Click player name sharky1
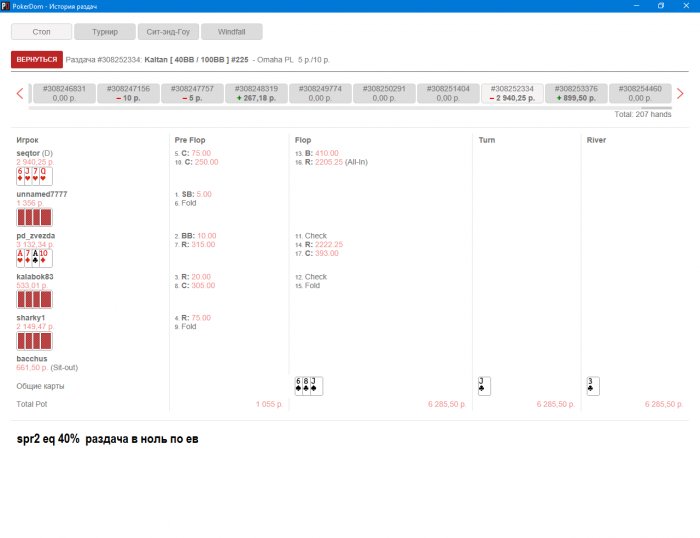The height and width of the screenshot is (538, 700). [x=31, y=317]
